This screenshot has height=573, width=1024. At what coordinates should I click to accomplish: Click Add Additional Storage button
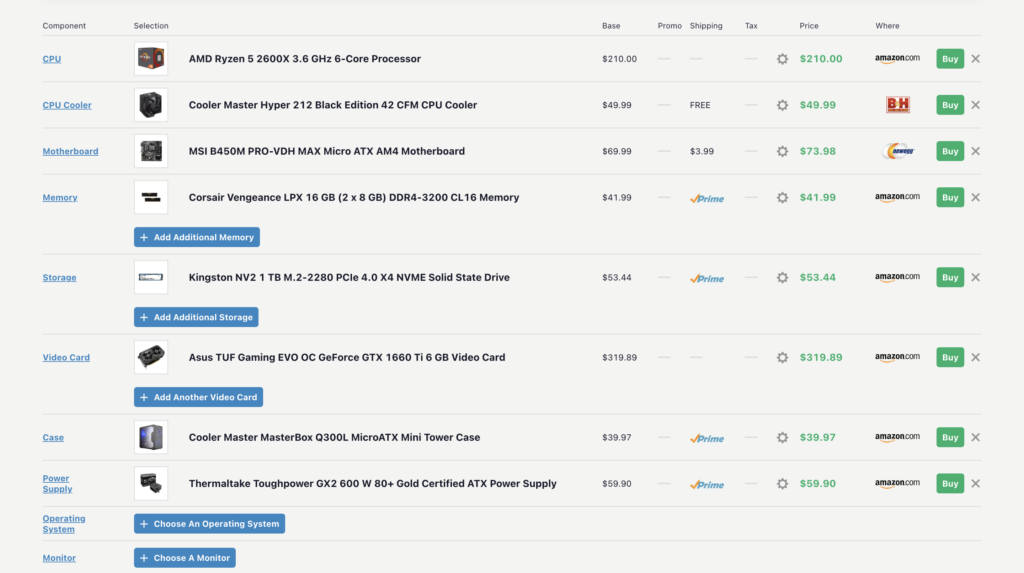tap(196, 317)
